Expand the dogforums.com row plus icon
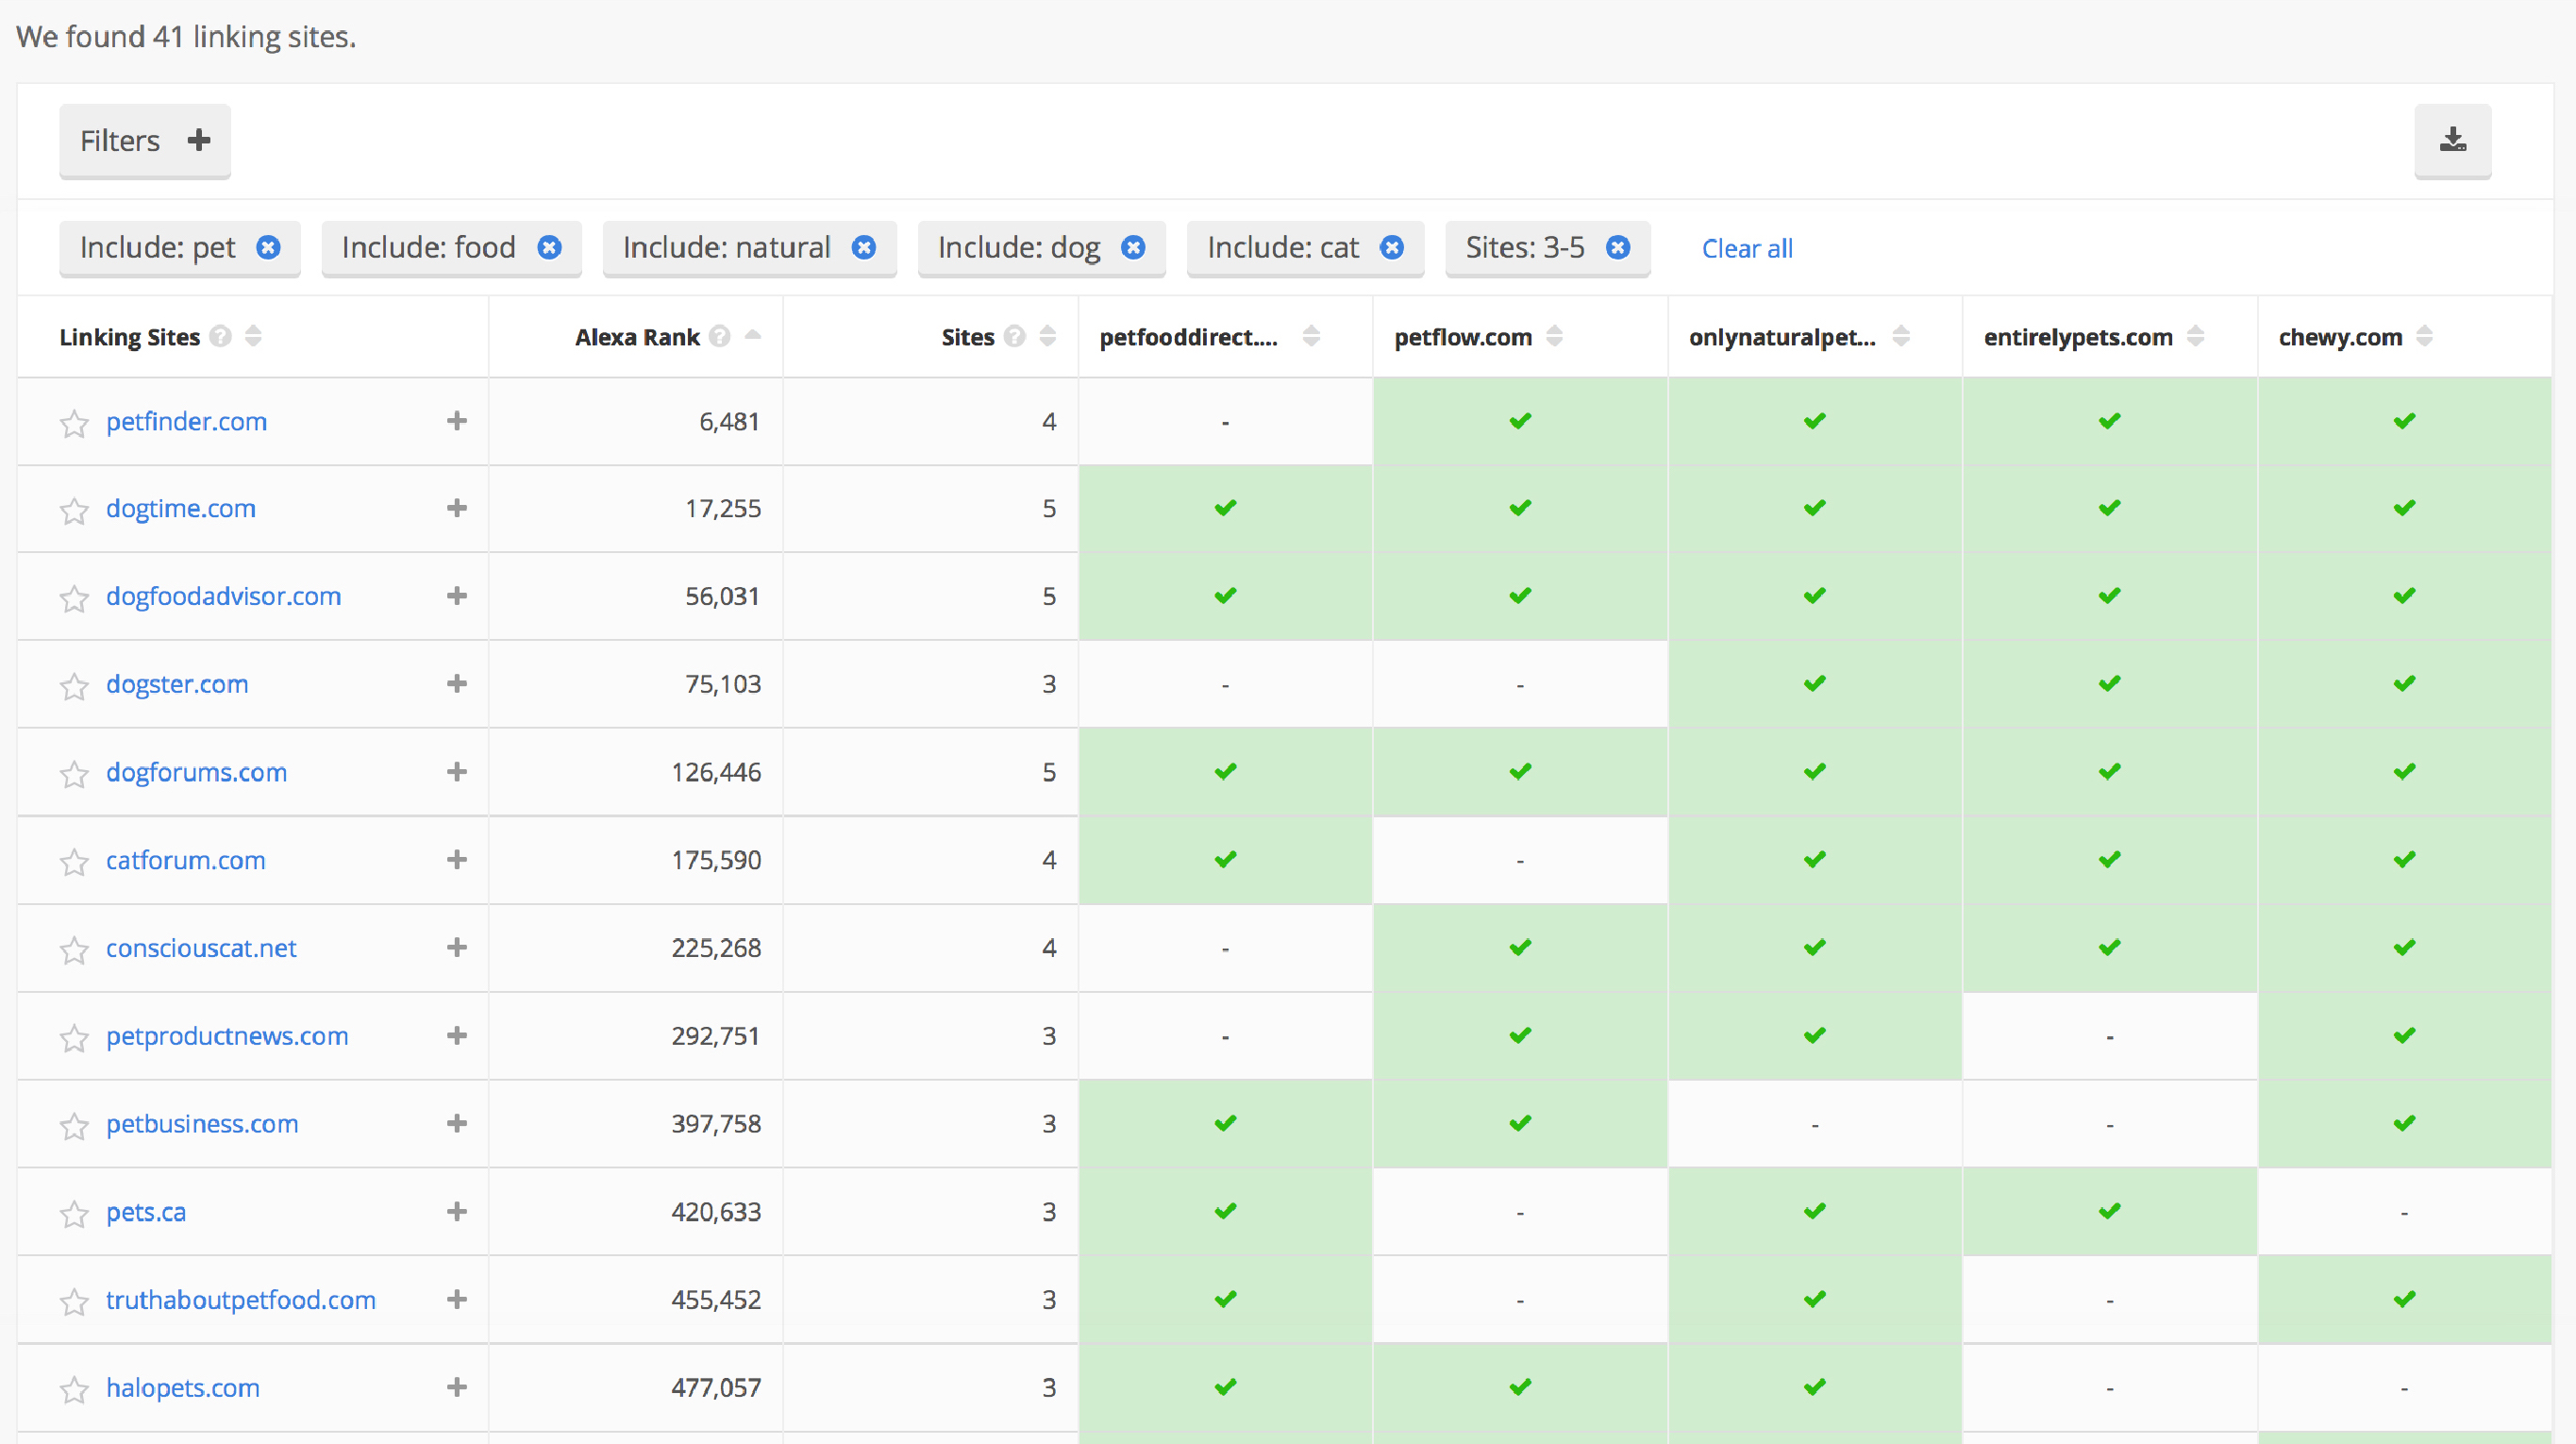This screenshot has width=2576, height=1444. [x=457, y=772]
